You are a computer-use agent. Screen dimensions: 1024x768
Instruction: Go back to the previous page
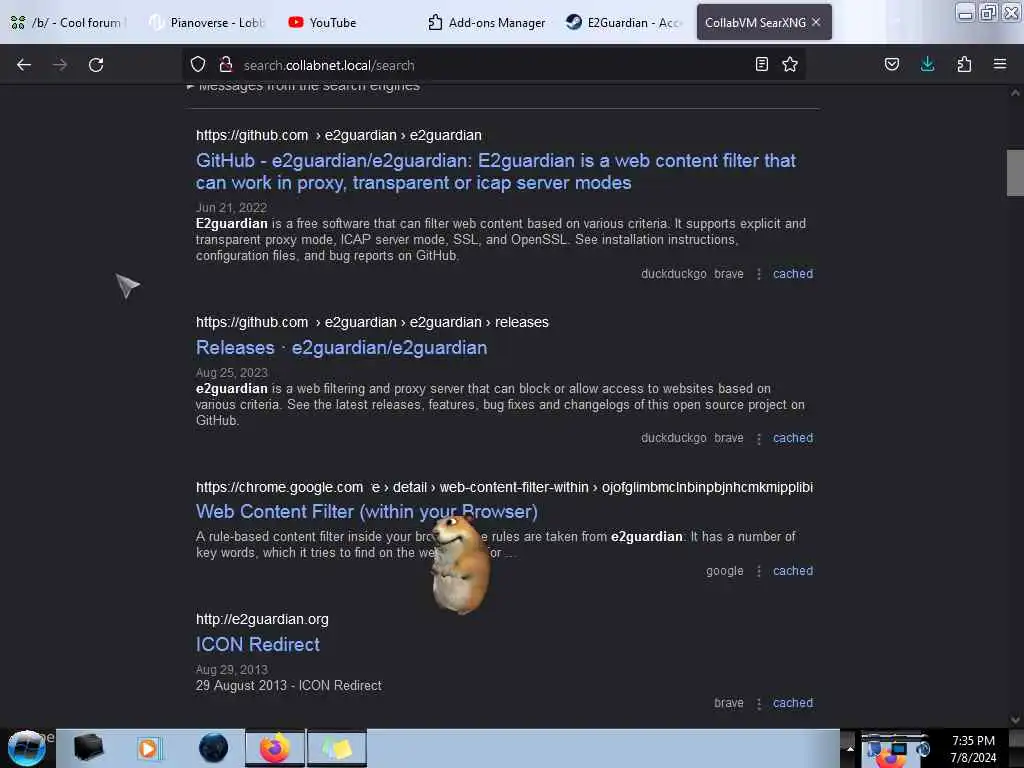point(24,65)
